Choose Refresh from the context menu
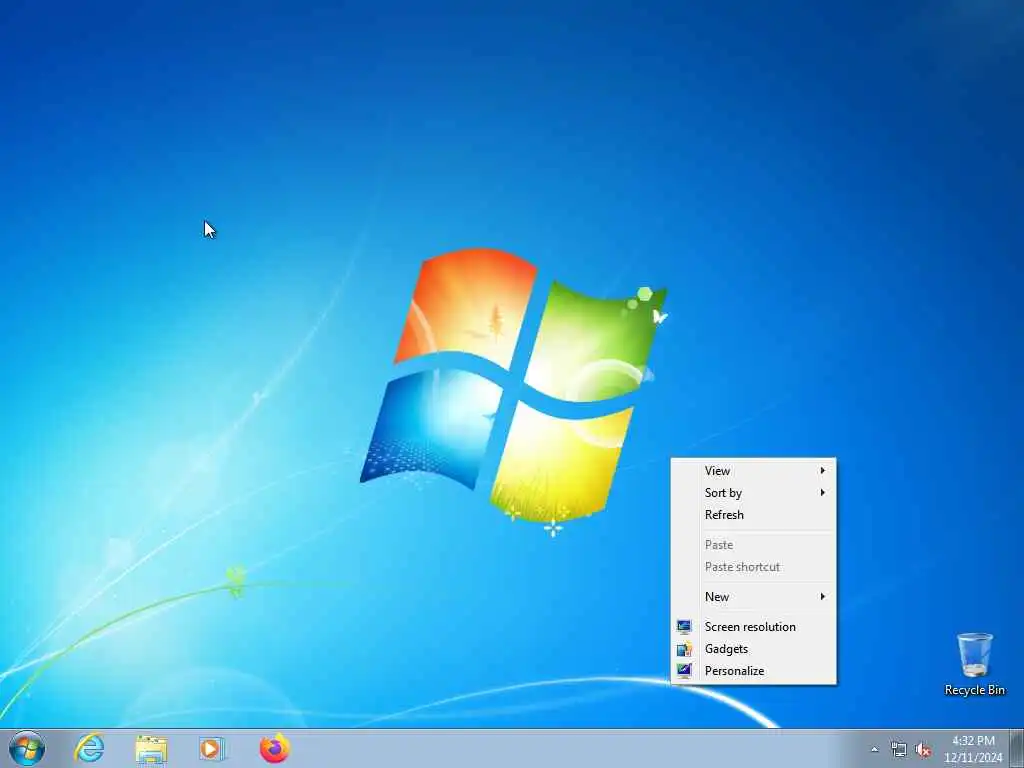This screenshot has width=1024, height=768. (754, 515)
